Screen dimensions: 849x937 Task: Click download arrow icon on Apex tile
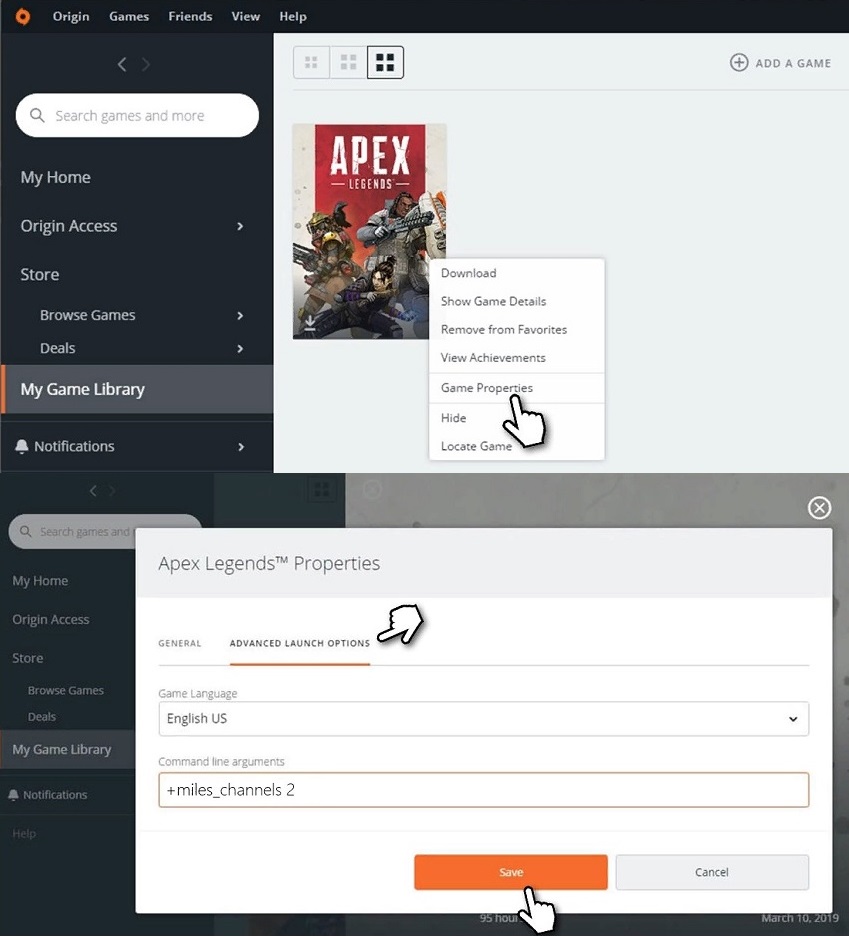pos(309,323)
